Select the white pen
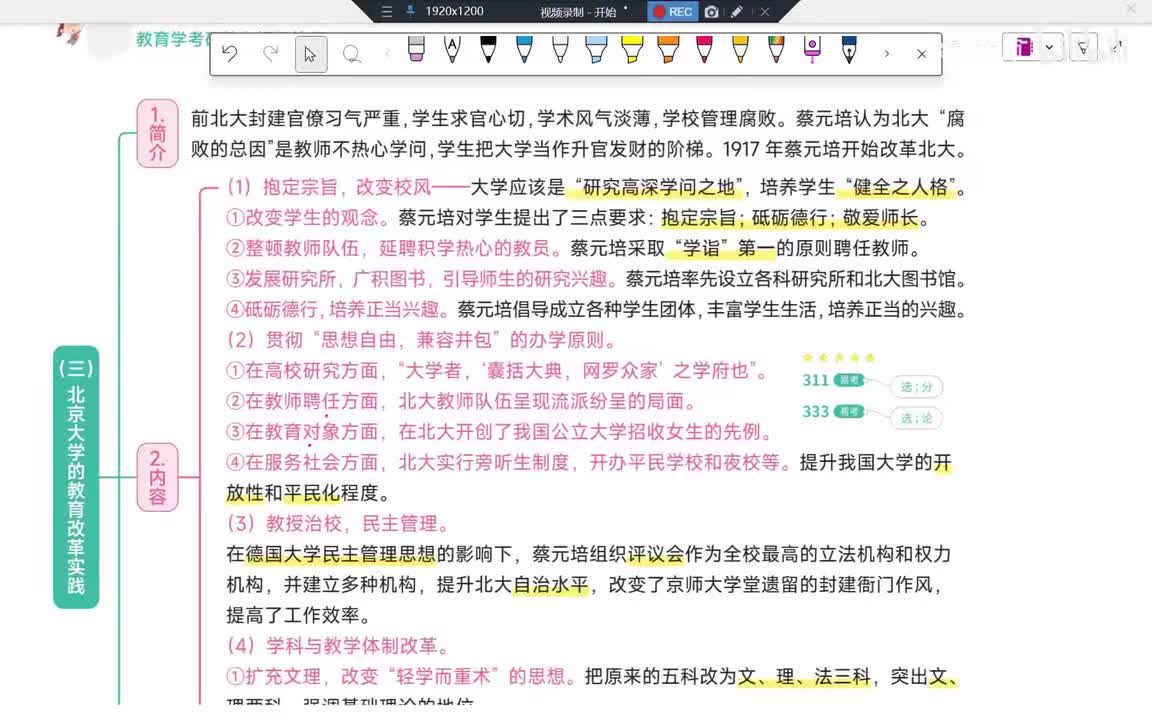This screenshot has width=1152, height=720. (560, 50)
